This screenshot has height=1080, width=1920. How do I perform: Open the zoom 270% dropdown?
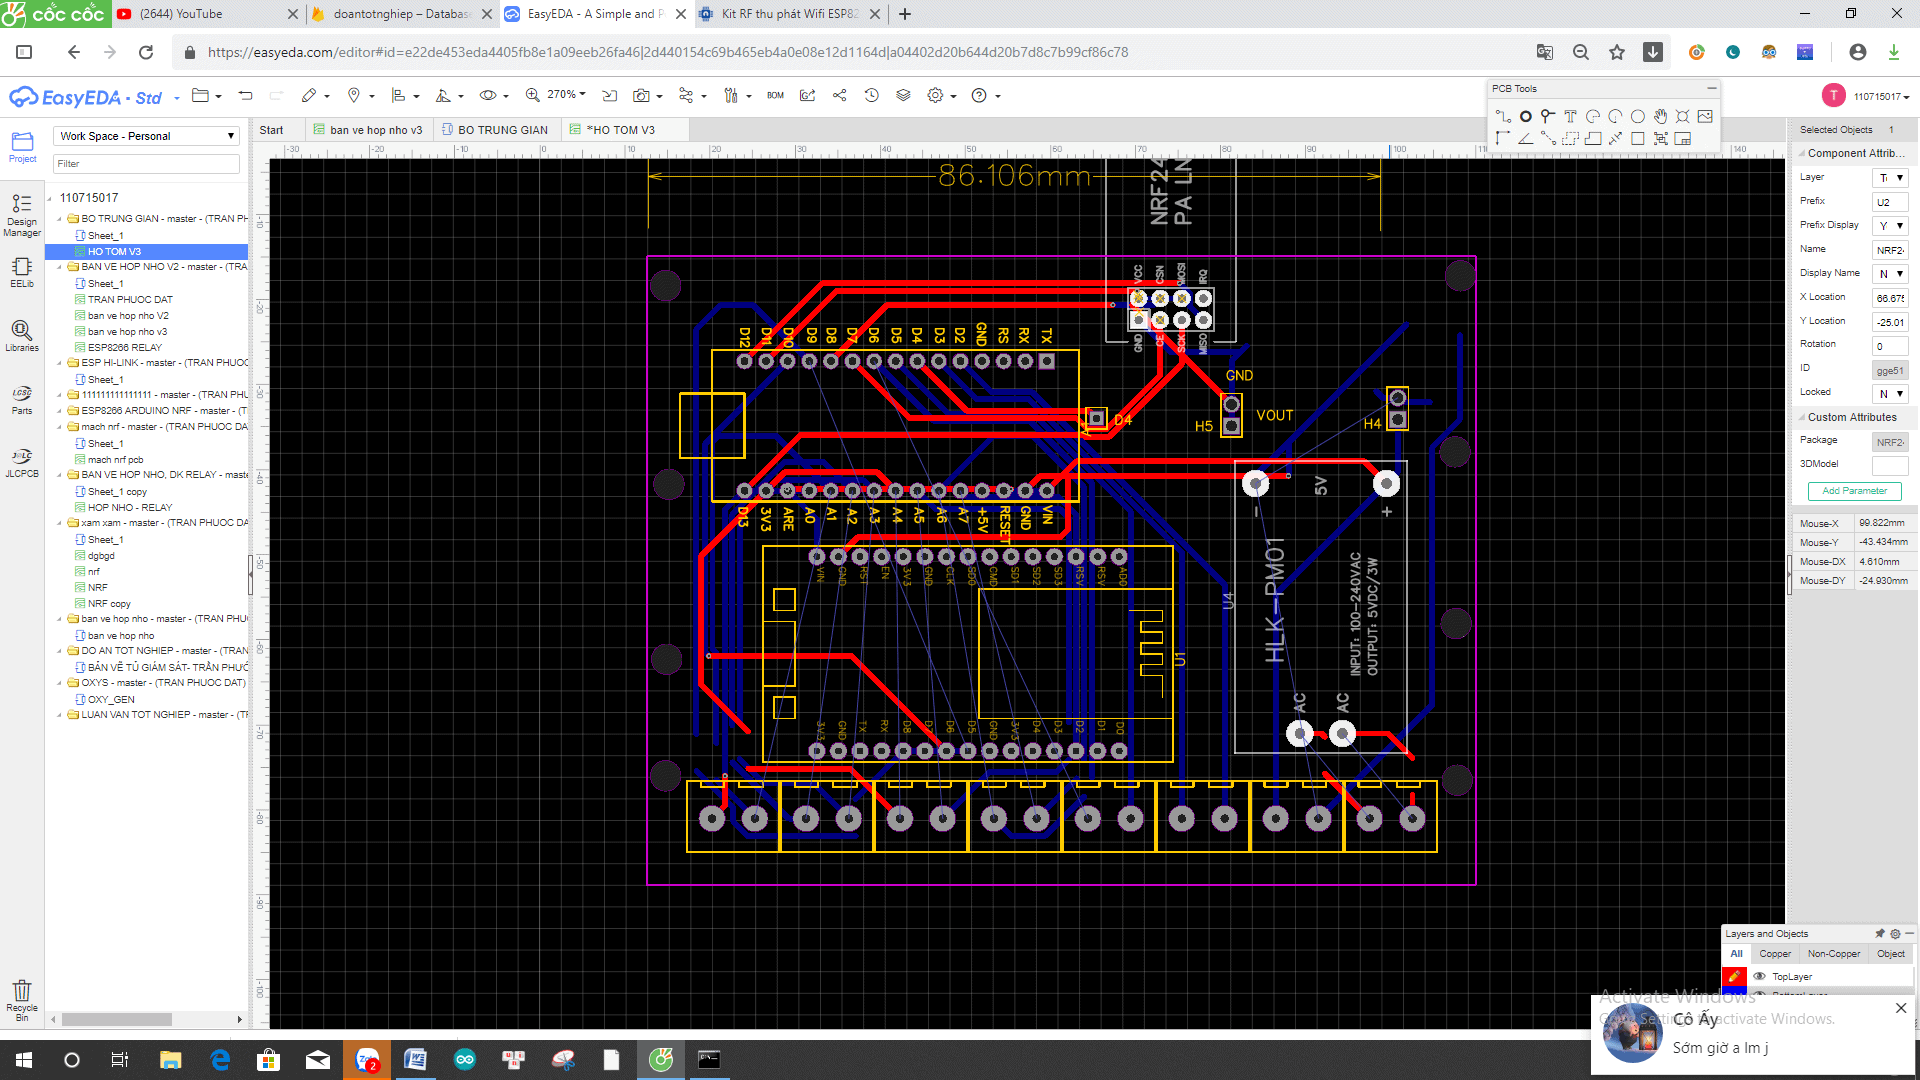pos(566,95)
